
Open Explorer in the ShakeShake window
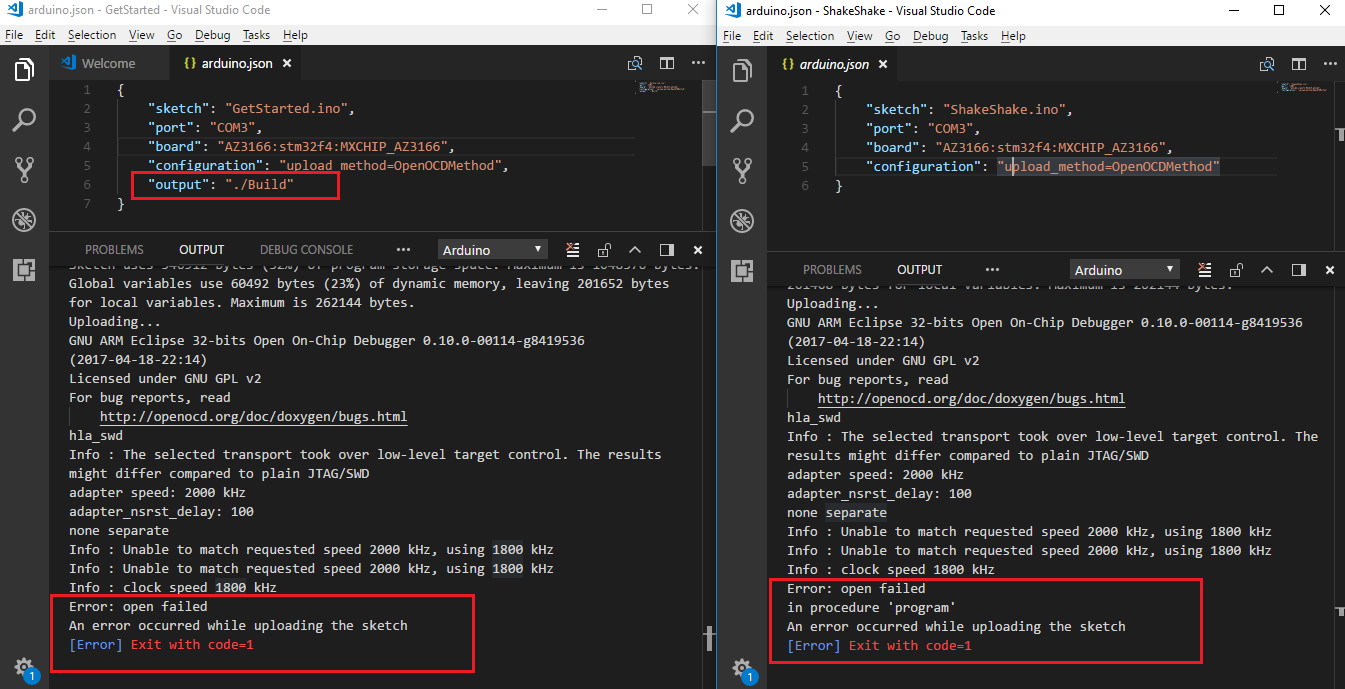pyautogui.click(x=742, y=71)
